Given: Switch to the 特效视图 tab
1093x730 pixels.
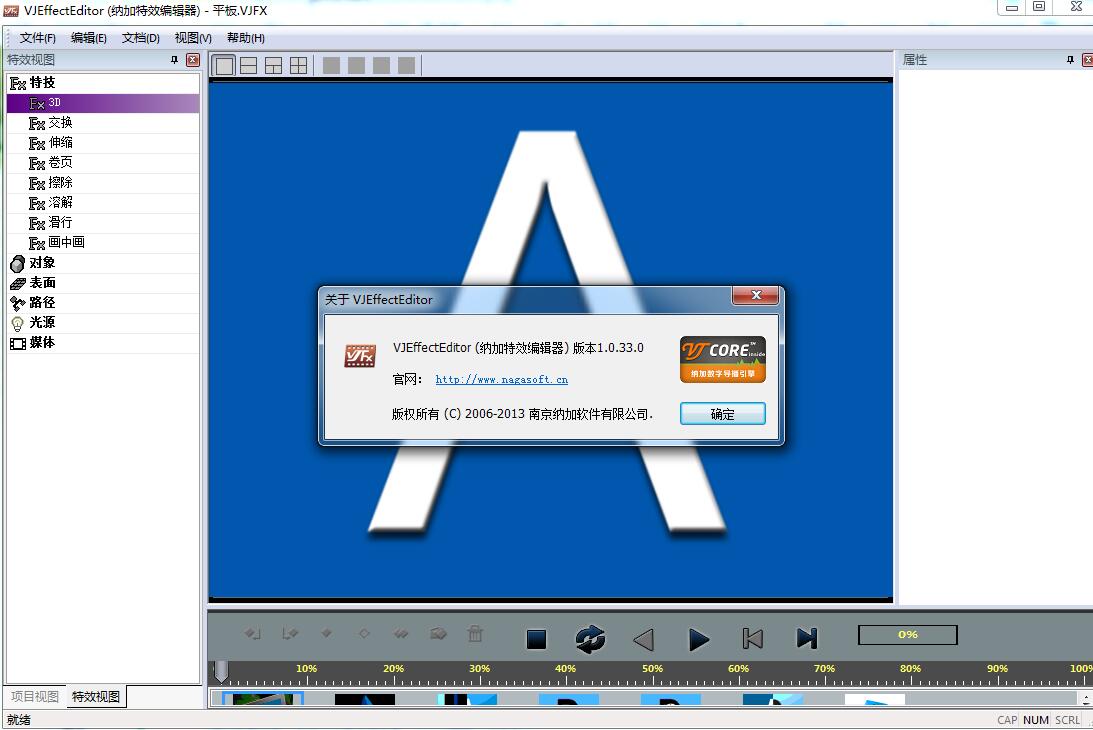Looking at the screenshot, I should (96, 697).
